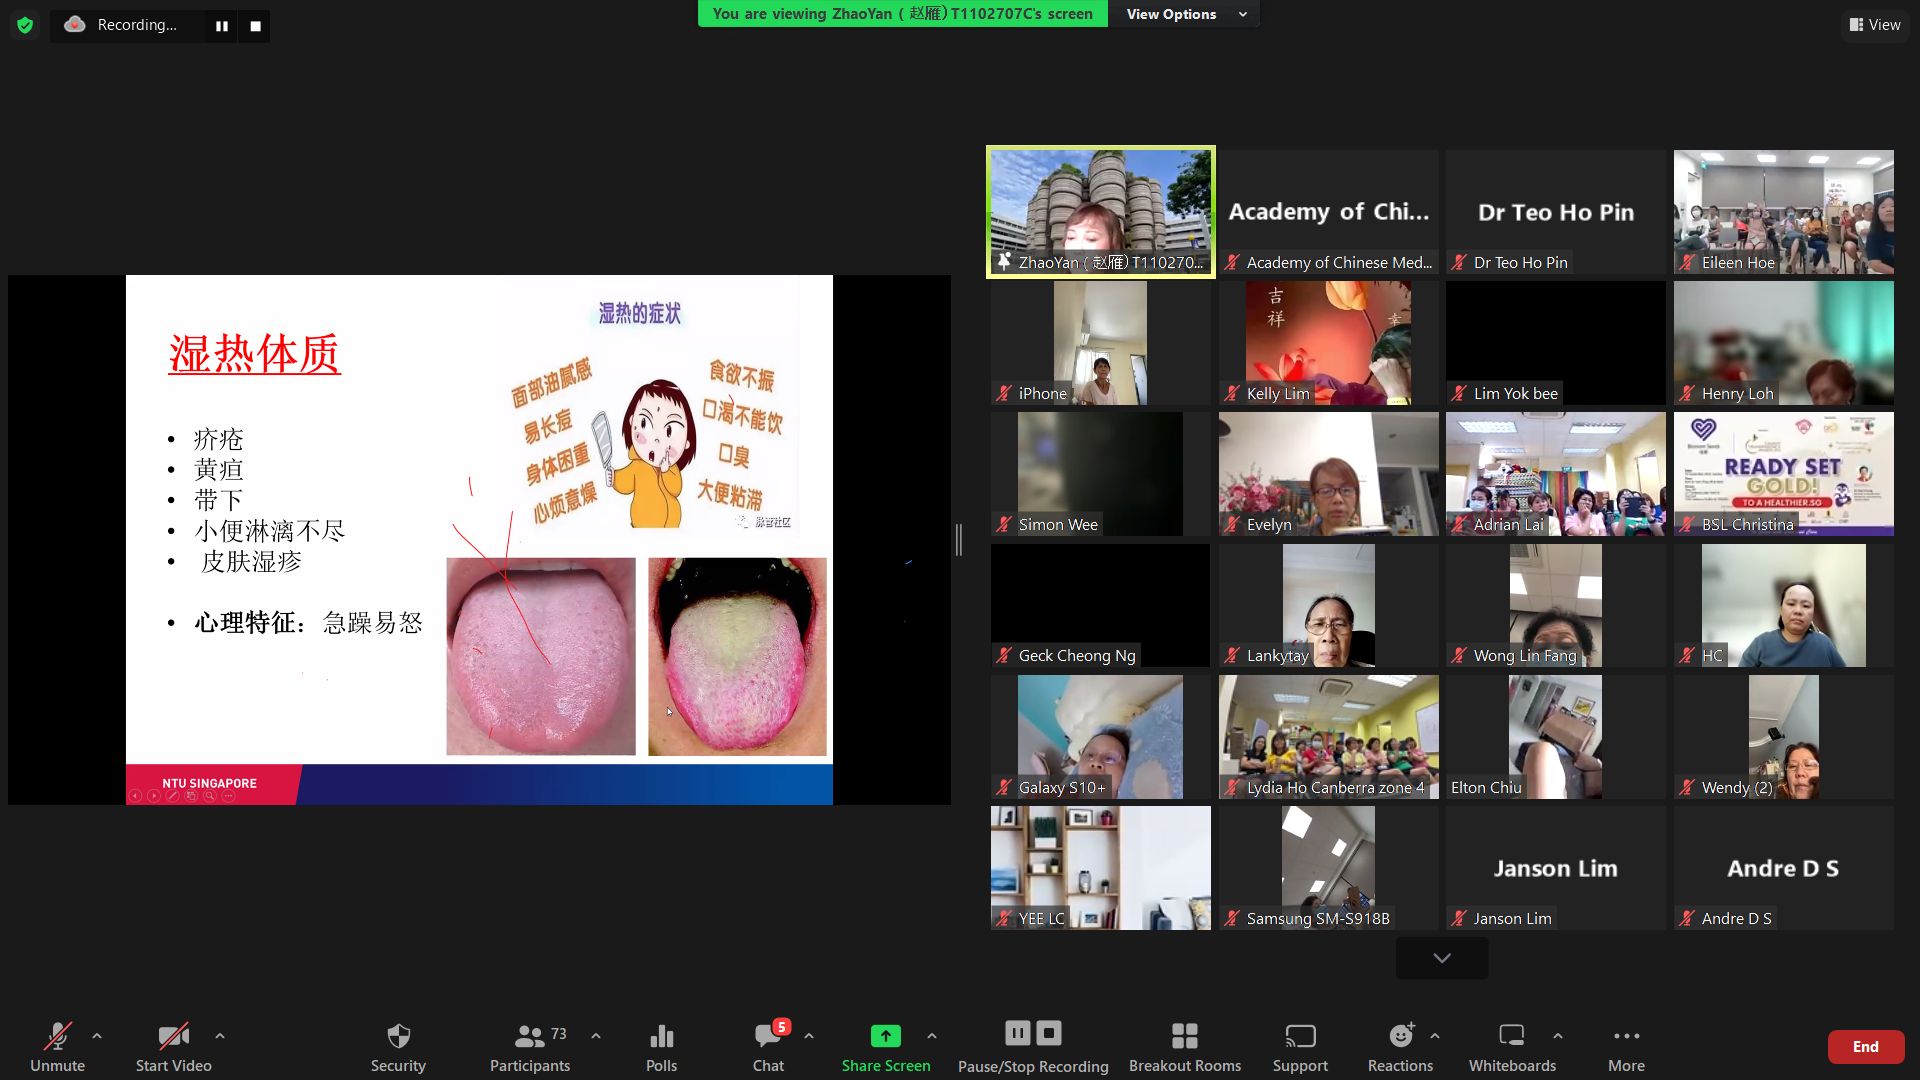Viewport: 1920px width, 1080px height.
Task: Expand the arrow next to Participants
Action: 596,1036
